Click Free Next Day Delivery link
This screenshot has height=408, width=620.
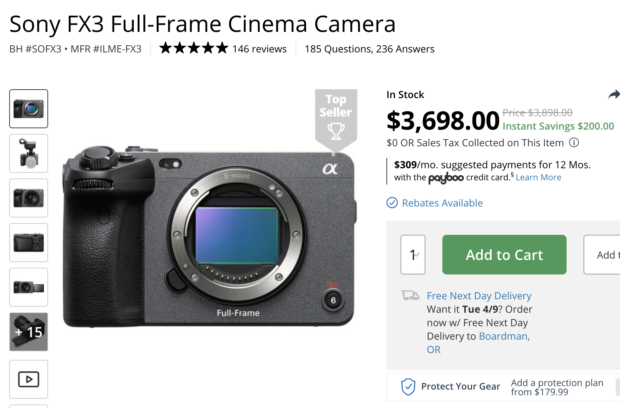479,296
